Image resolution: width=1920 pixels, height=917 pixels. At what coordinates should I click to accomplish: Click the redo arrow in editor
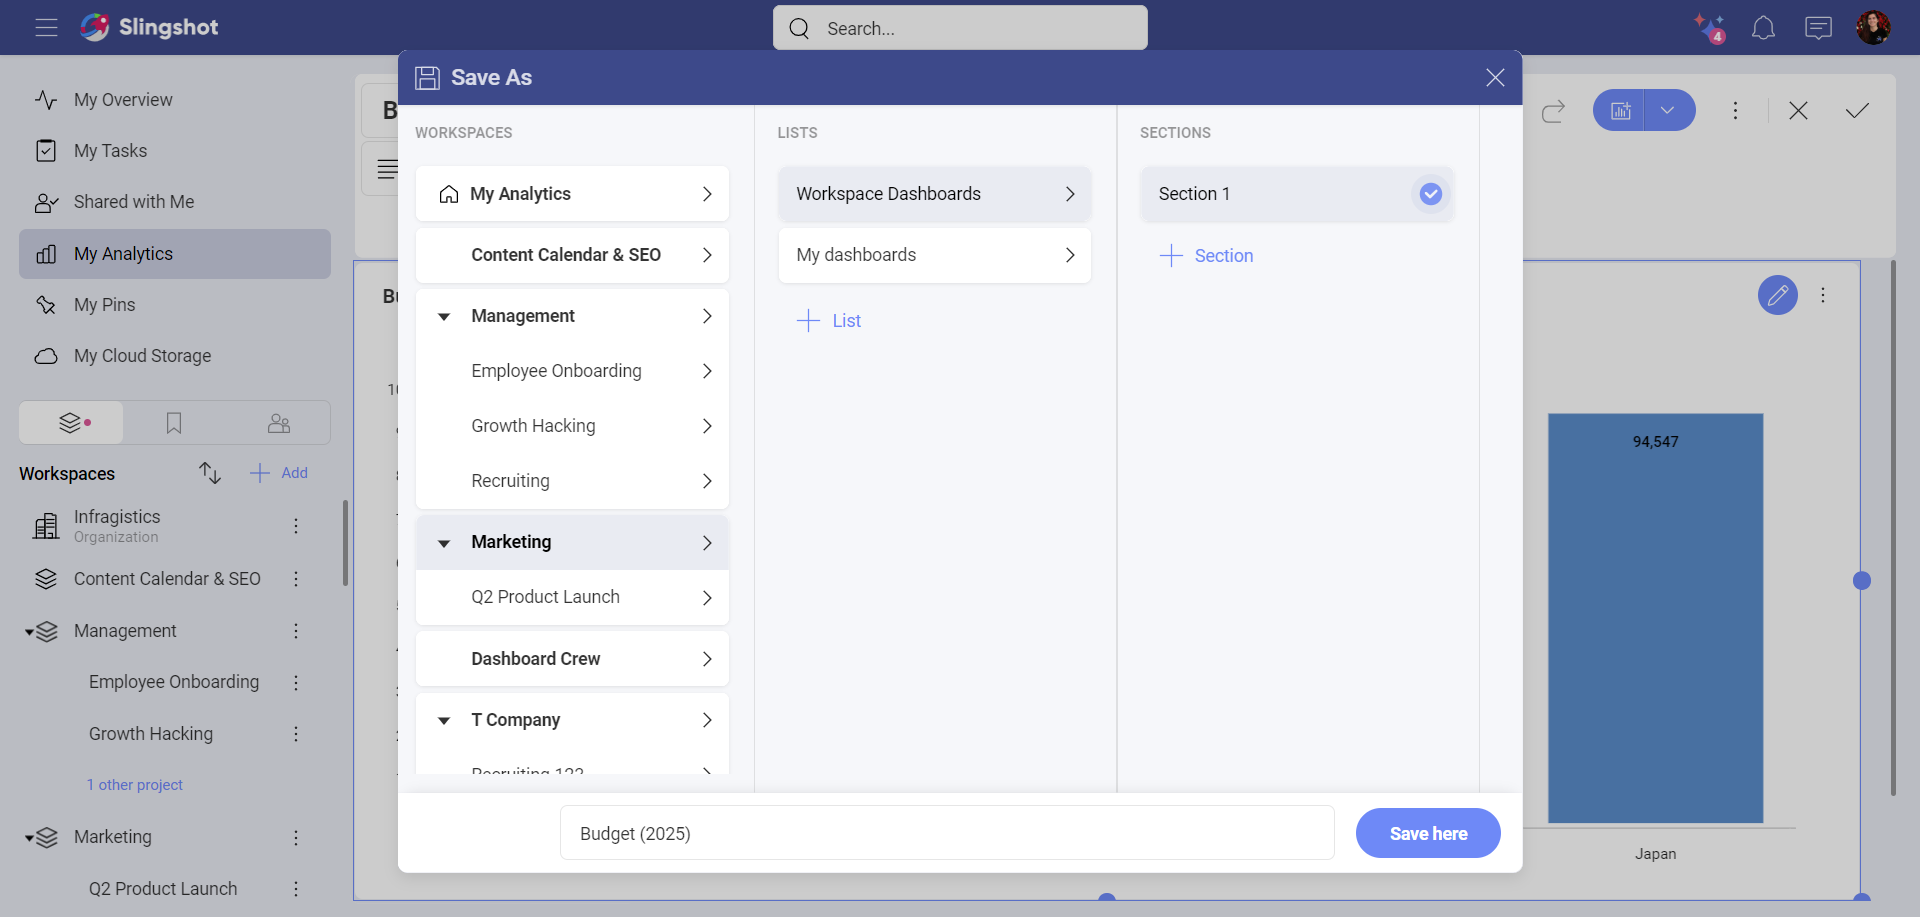(x=1553, y=111)
